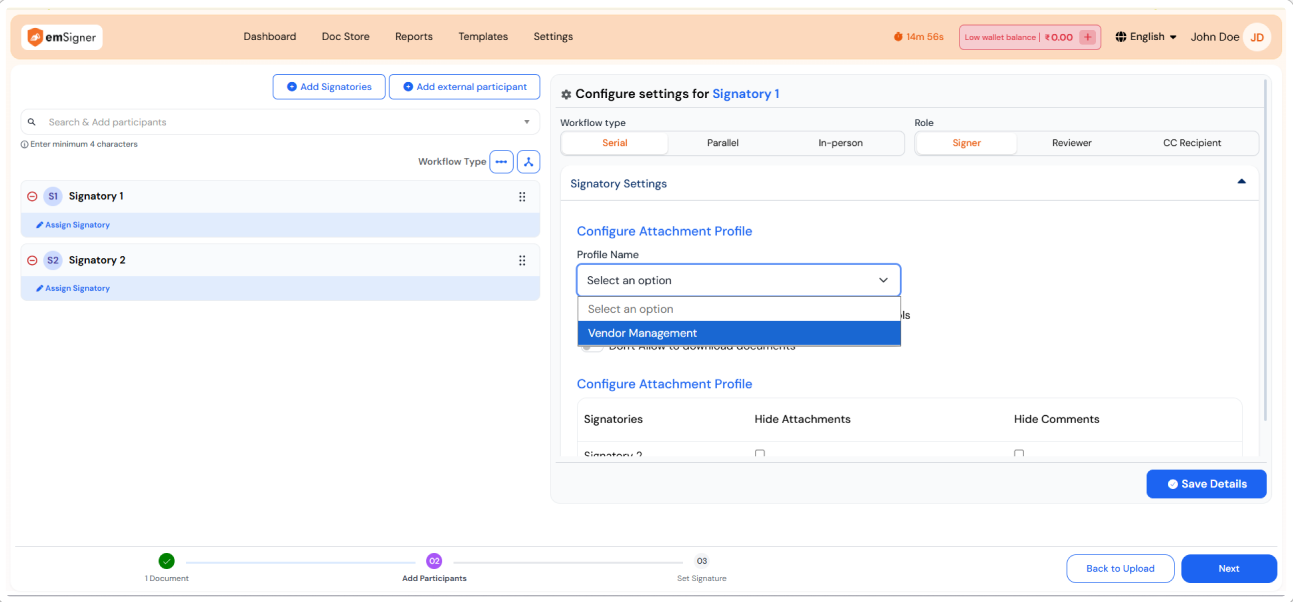The width and height of the screenshot is (1293, 602).
Task: Select the Parallel workflow type option
Action: (x=722, y=143)
